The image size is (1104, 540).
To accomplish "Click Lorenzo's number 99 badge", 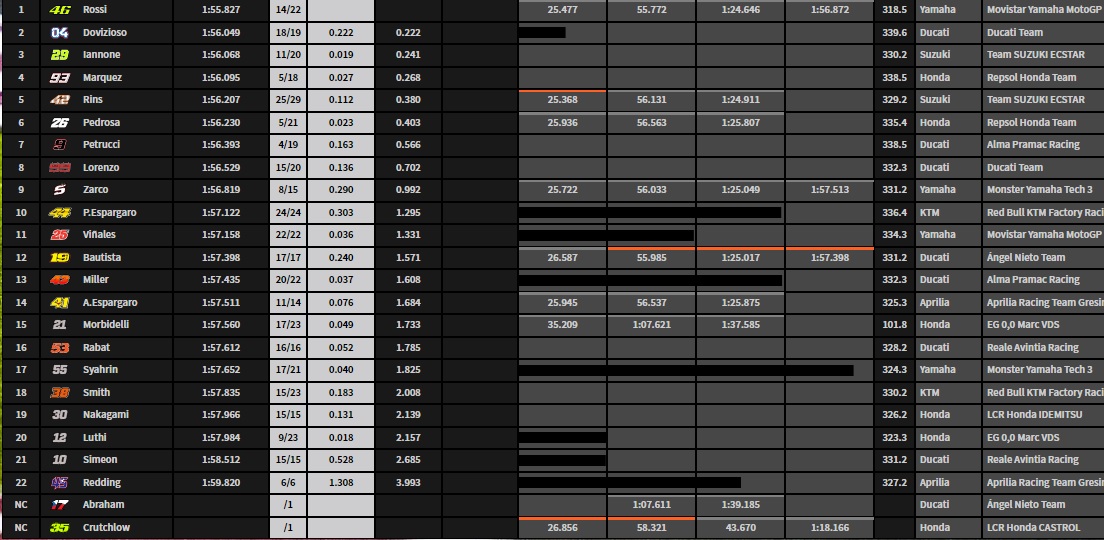I will (x=59, y=168).
